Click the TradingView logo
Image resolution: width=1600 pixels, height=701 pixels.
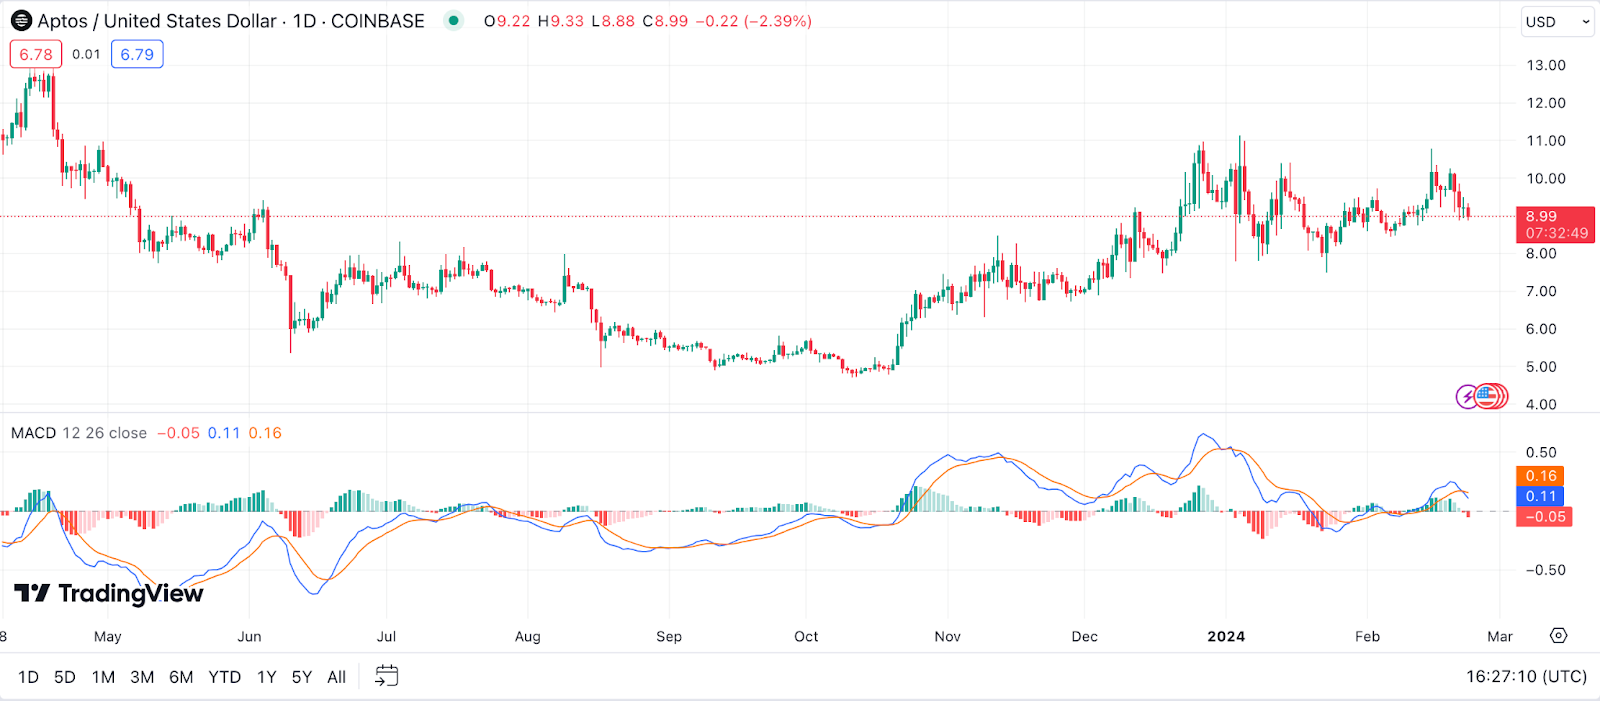[109, 593]
